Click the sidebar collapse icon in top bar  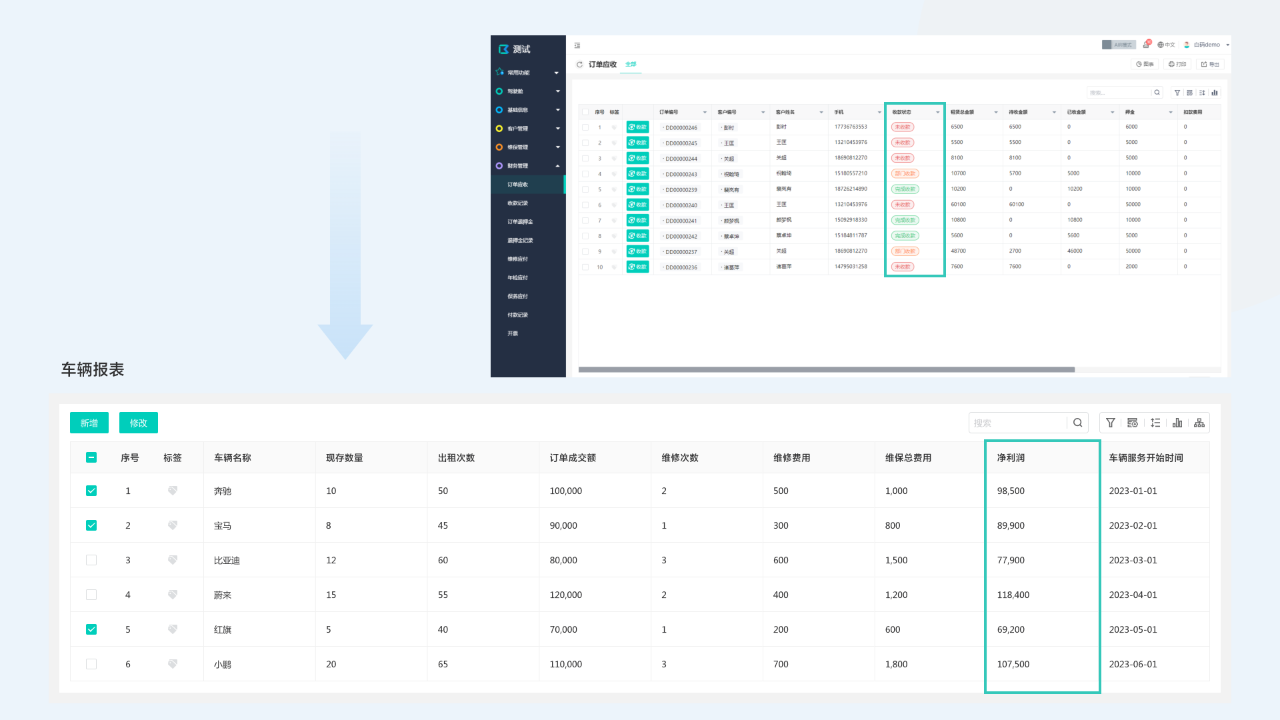[577, 45]
